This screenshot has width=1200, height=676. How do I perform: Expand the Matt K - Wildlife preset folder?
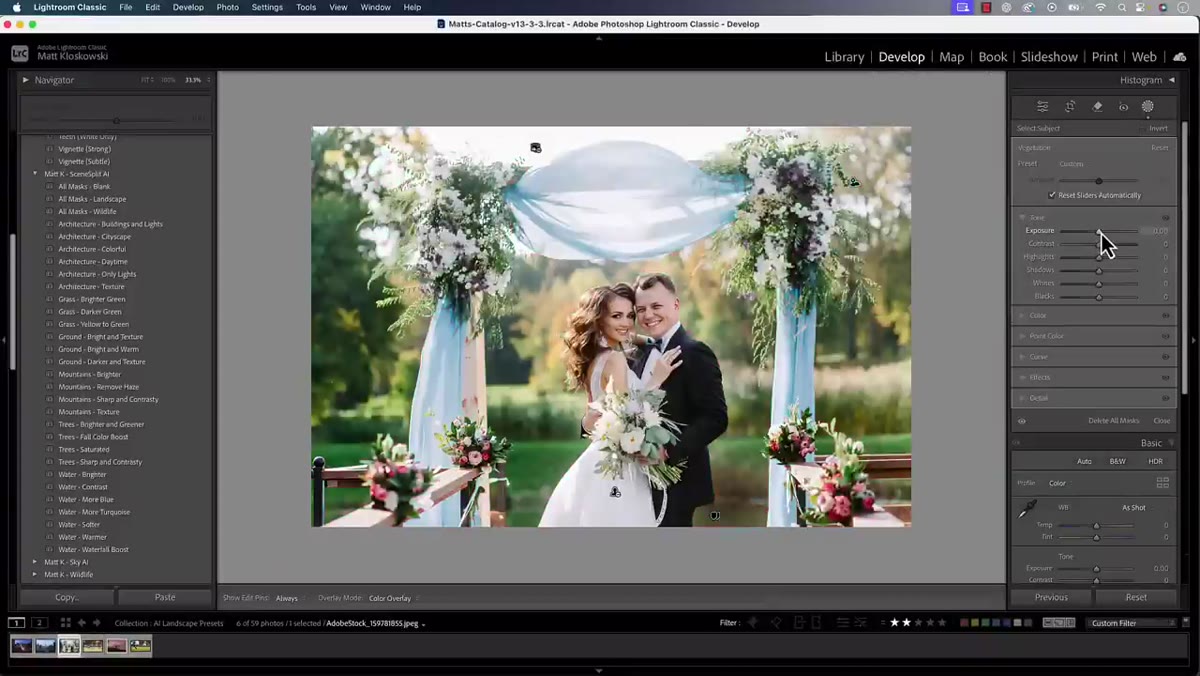(35, 575)
